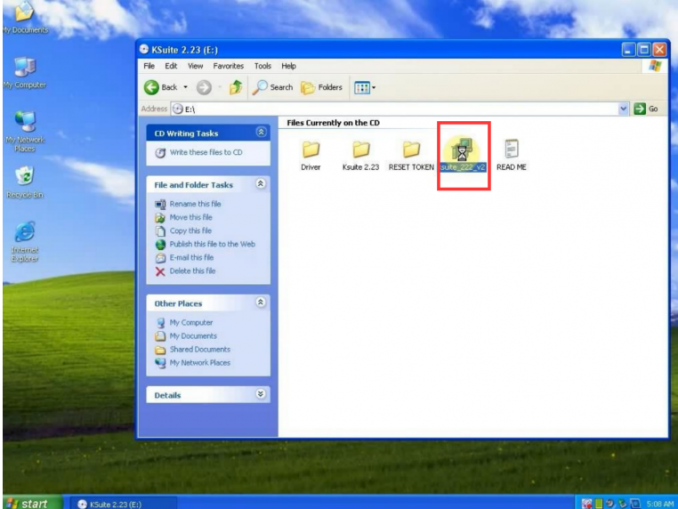The image size is (678, 509).
Task: Open the Ksuite 2.23 folder
Action: tap(360, 151)
